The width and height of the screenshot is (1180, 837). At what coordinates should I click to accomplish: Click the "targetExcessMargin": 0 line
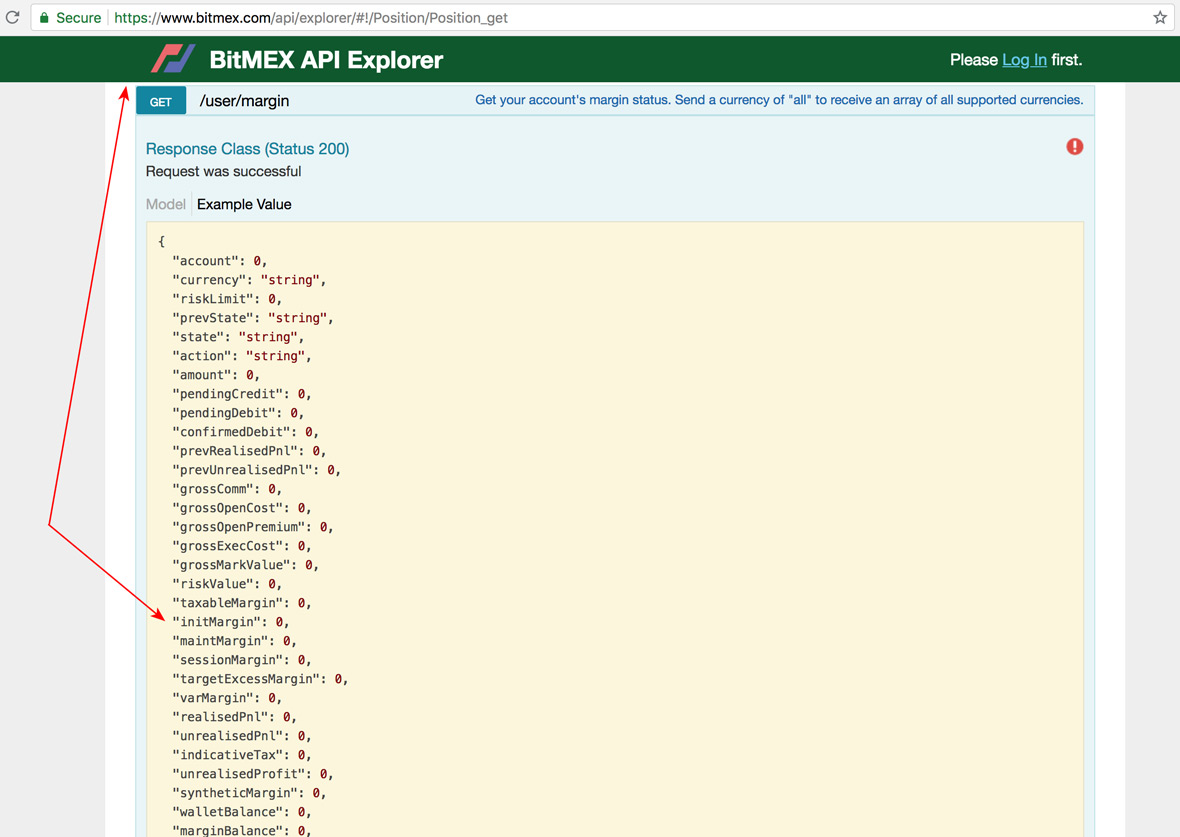(x=260, y=679)
